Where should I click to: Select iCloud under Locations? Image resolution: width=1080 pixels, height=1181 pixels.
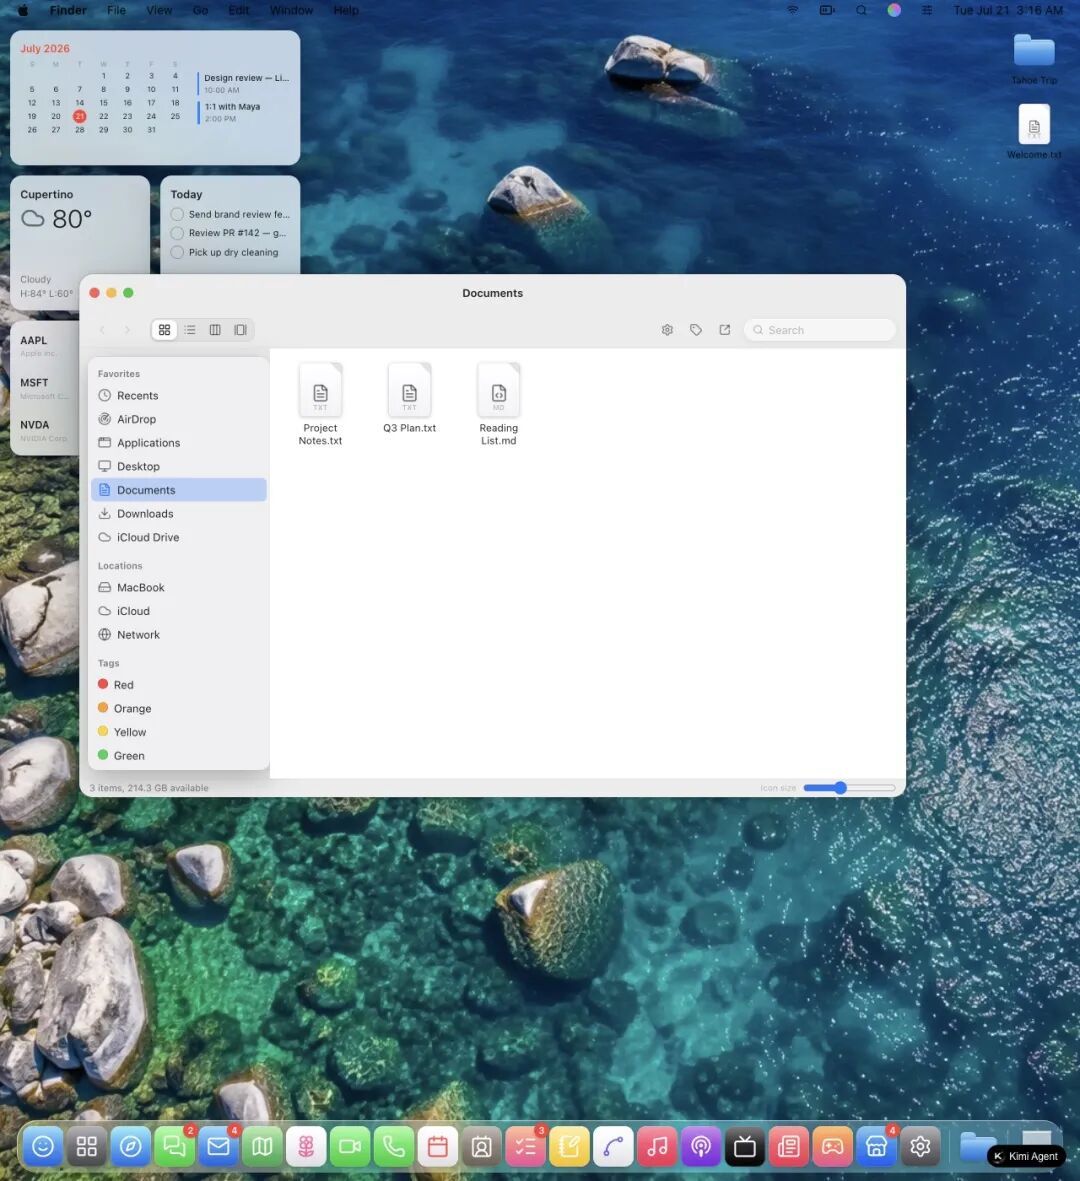click(x=178, y=611)
